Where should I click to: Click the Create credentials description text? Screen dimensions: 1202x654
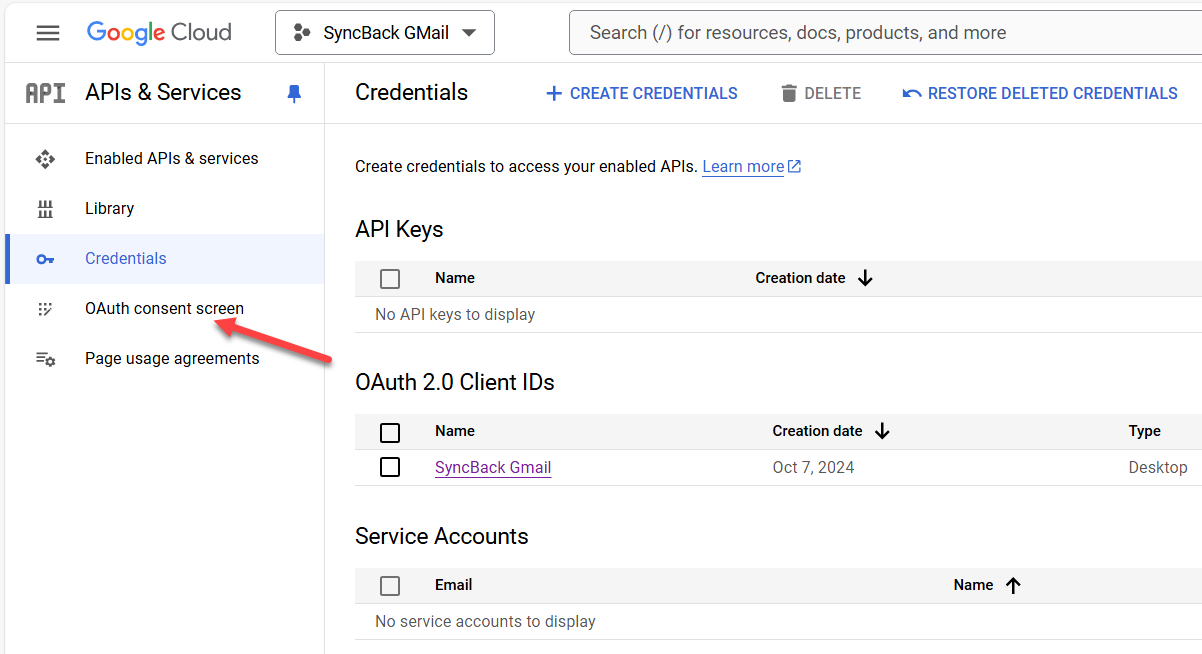pos(527,167)
